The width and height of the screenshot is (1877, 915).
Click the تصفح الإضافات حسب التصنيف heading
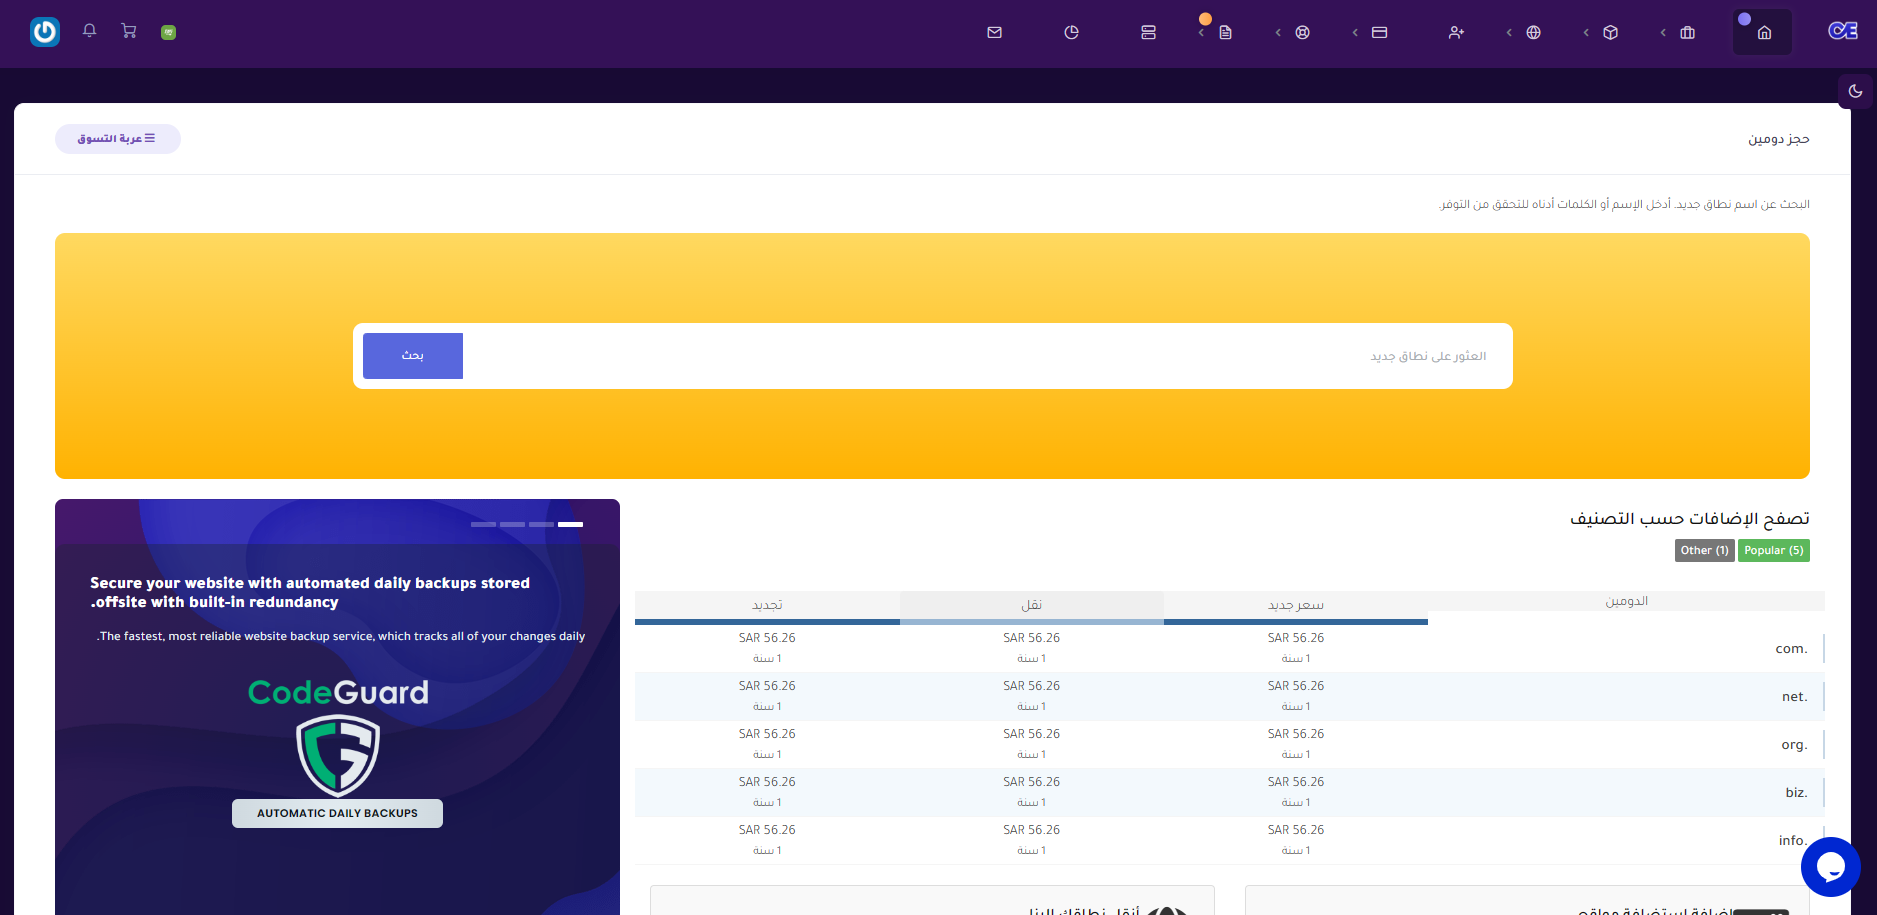coord(1689,518)
